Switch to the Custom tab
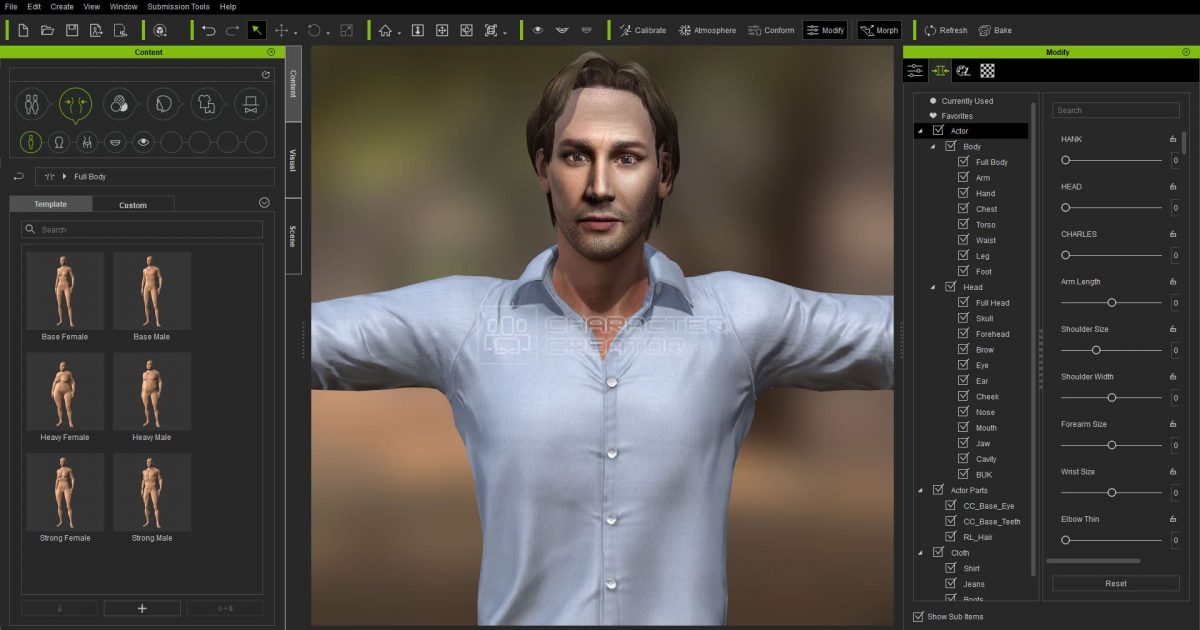 coord(133,205)
